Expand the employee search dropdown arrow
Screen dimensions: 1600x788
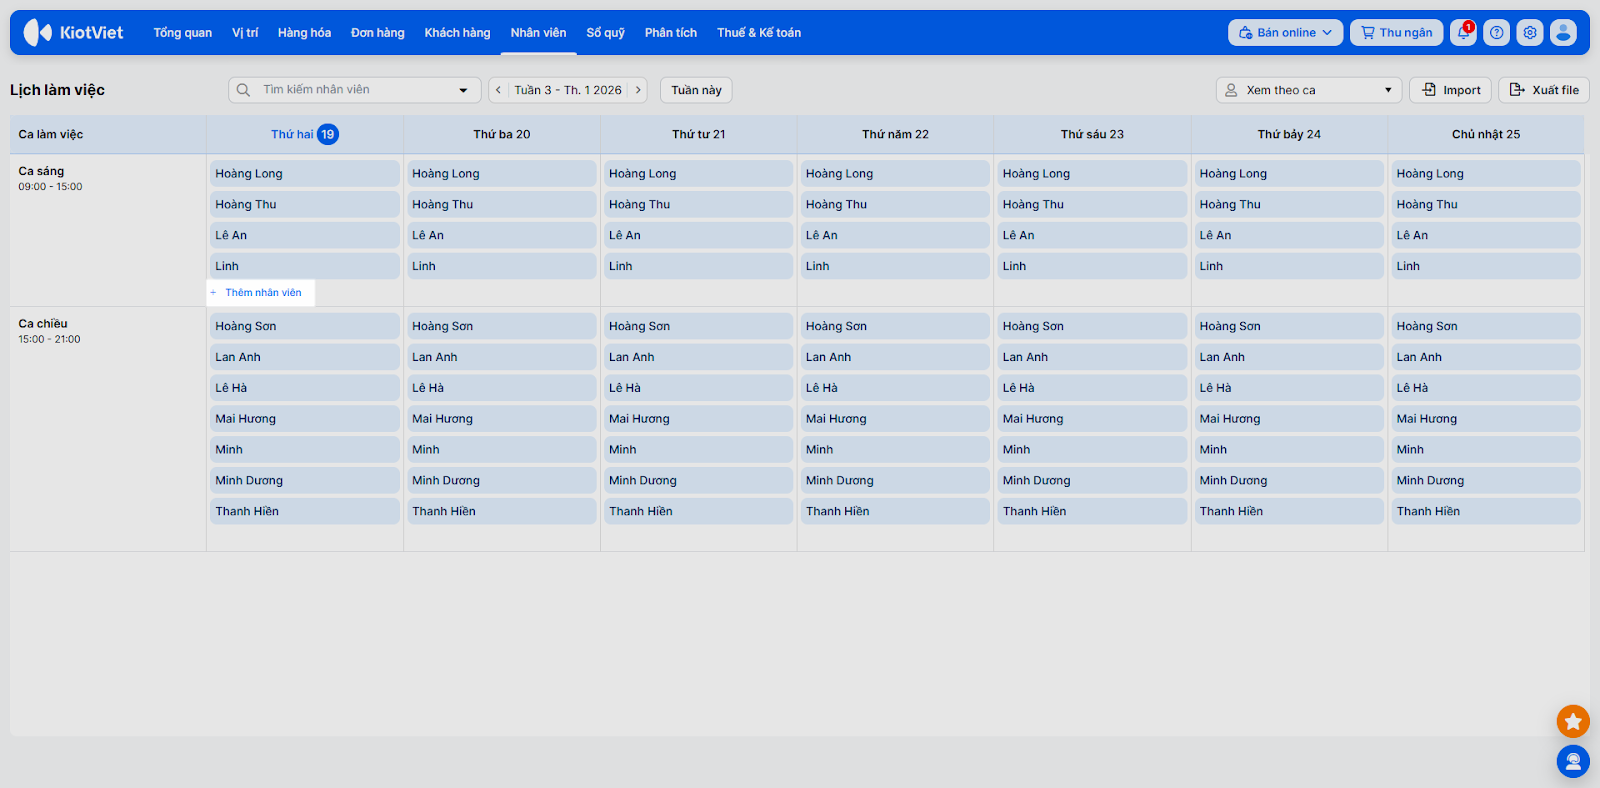pos(463,90)
